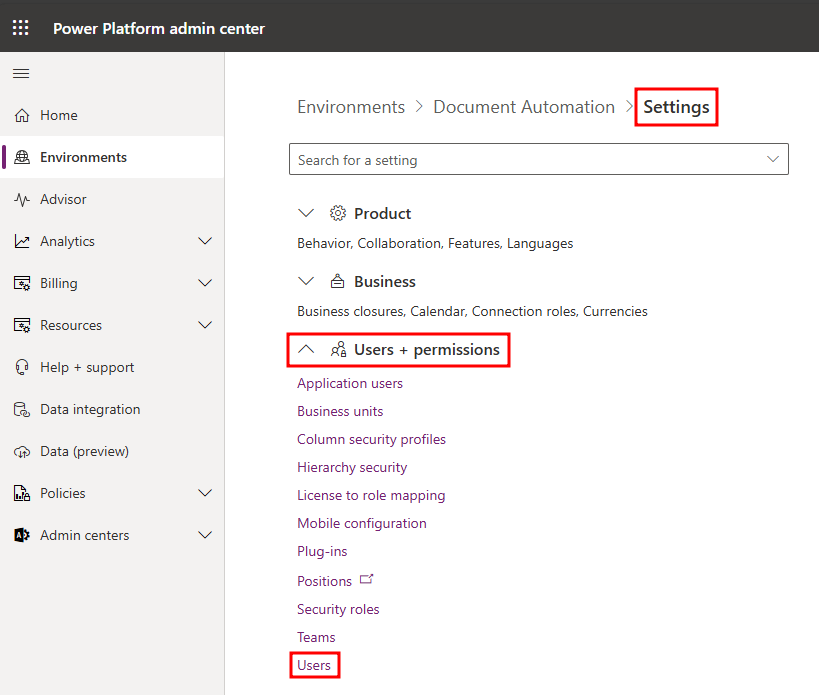Viewport: 819px width, 695px height.
Task: Collapse the Users + permissions section
Action: point(306,349)
